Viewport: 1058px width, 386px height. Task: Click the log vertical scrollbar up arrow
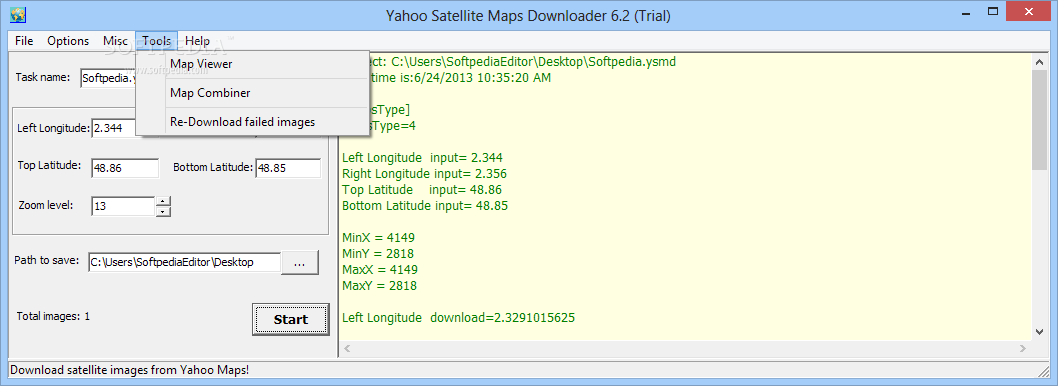[1040, 61]
